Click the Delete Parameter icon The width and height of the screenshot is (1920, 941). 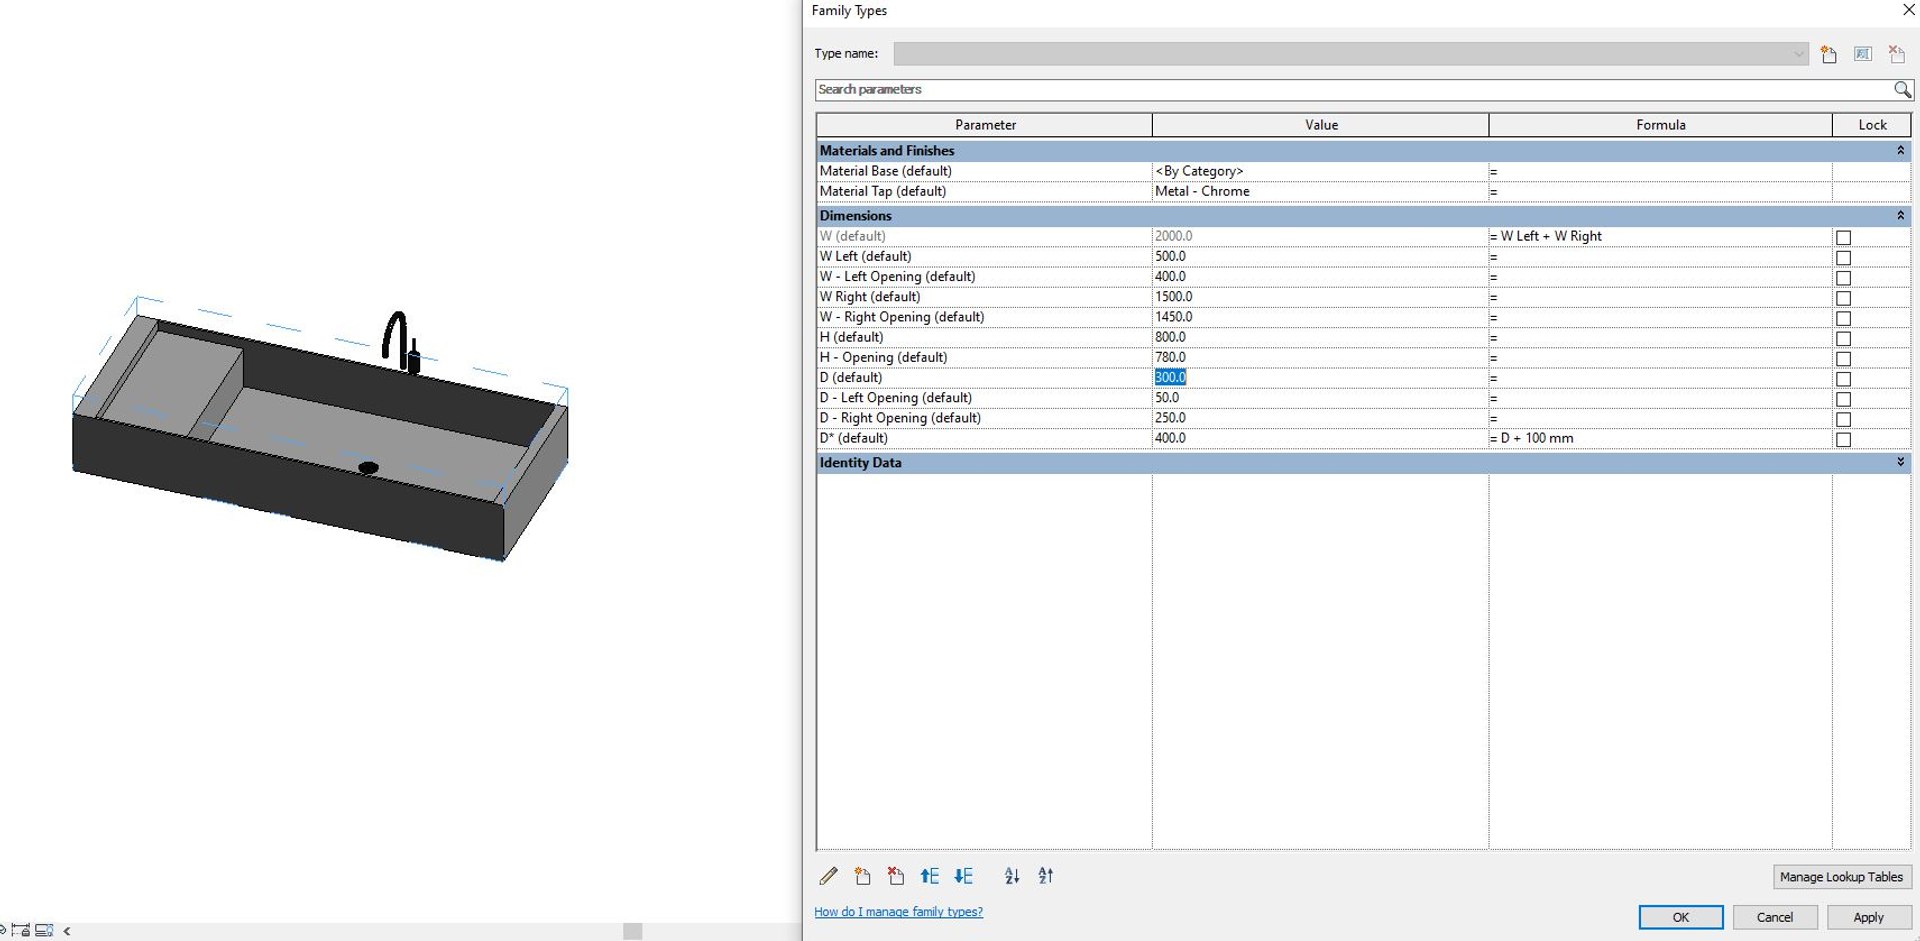pyautogui.click(x=896, y=876)
